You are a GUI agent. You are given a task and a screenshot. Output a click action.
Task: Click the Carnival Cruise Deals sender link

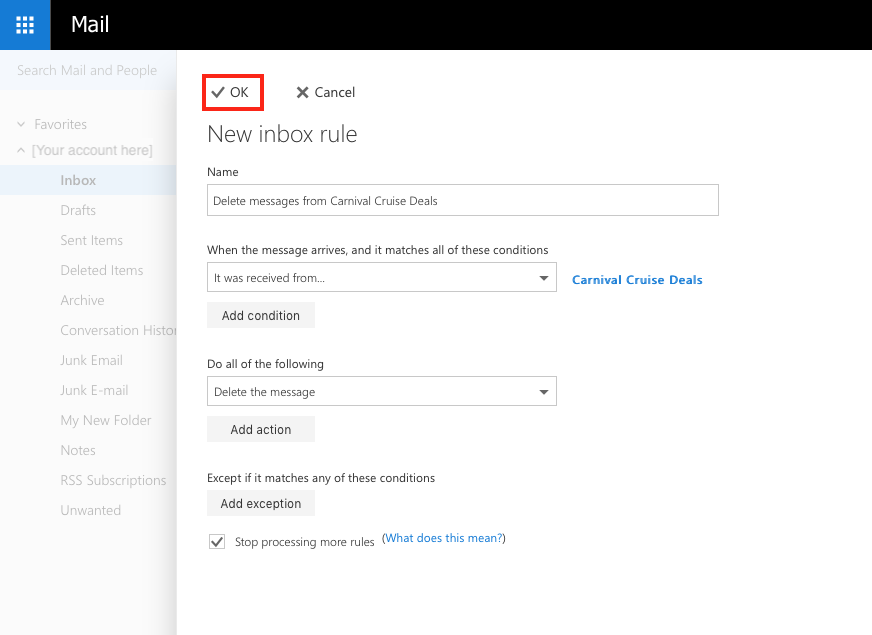point(637,280)
